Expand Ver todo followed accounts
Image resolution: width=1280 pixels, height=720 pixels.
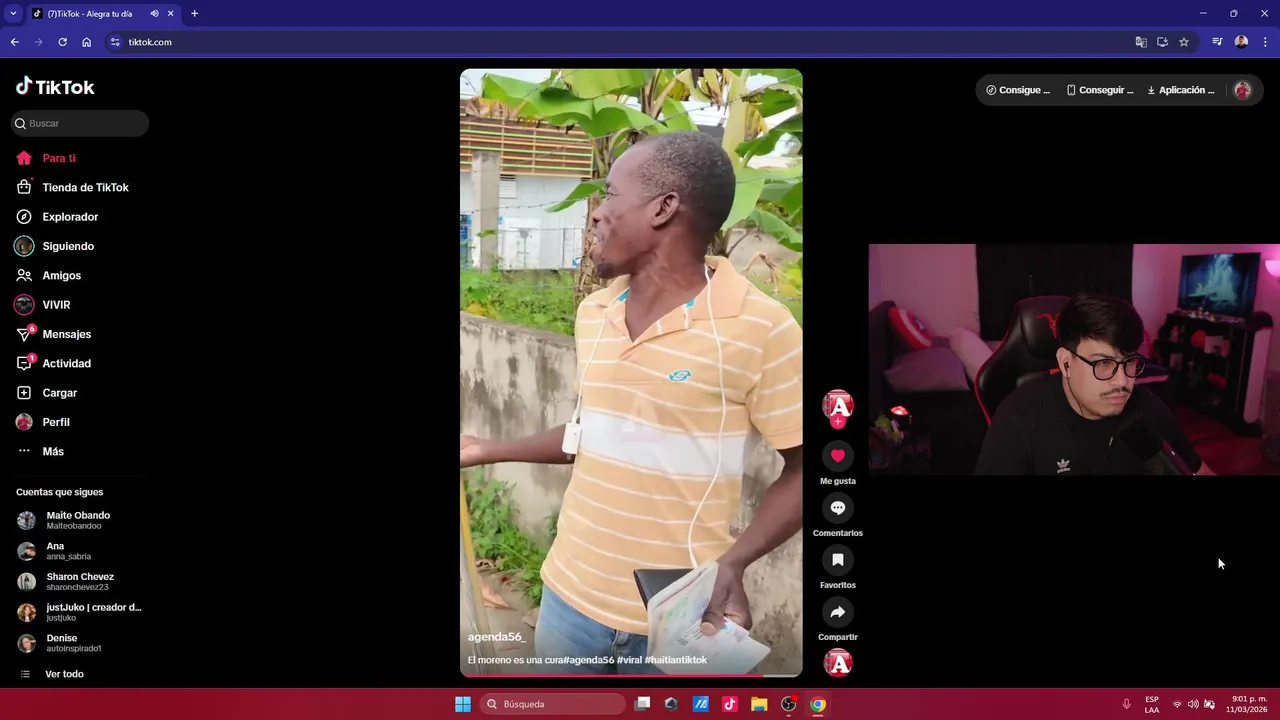(52, 674)
